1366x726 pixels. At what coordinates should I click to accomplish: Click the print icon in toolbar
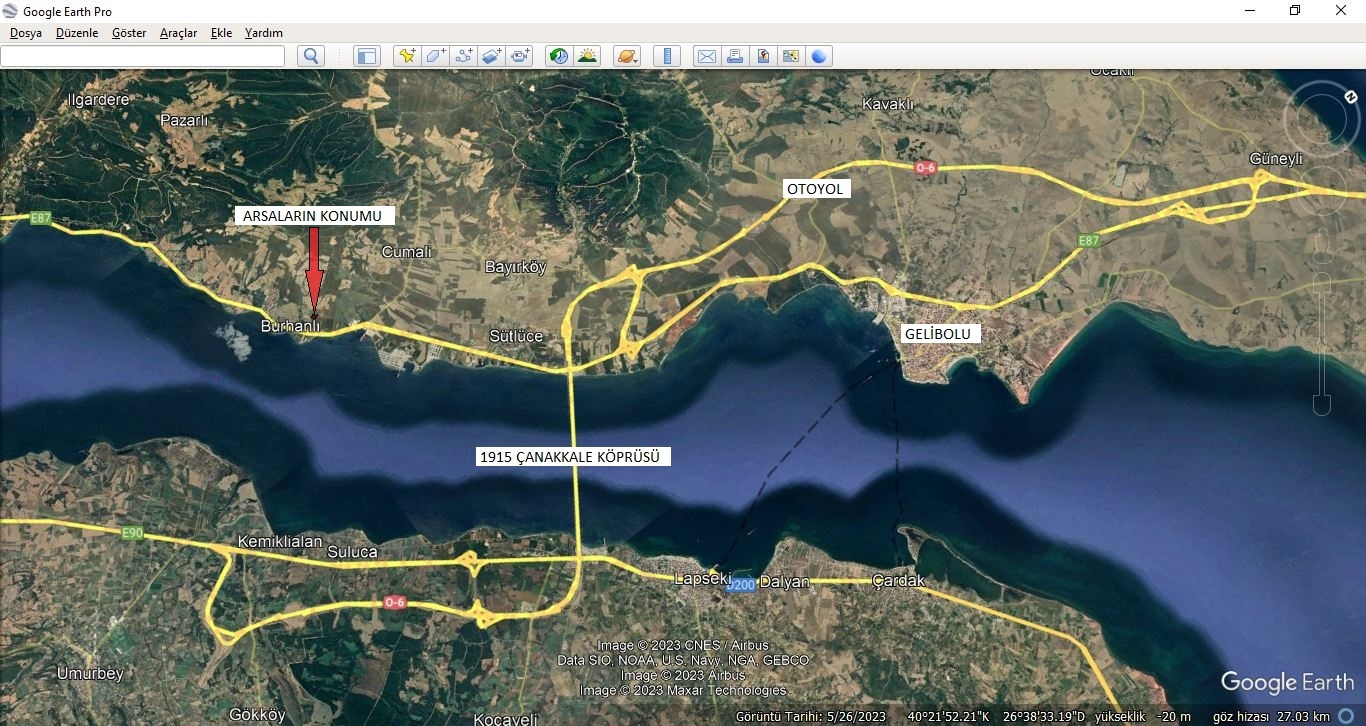735,56
